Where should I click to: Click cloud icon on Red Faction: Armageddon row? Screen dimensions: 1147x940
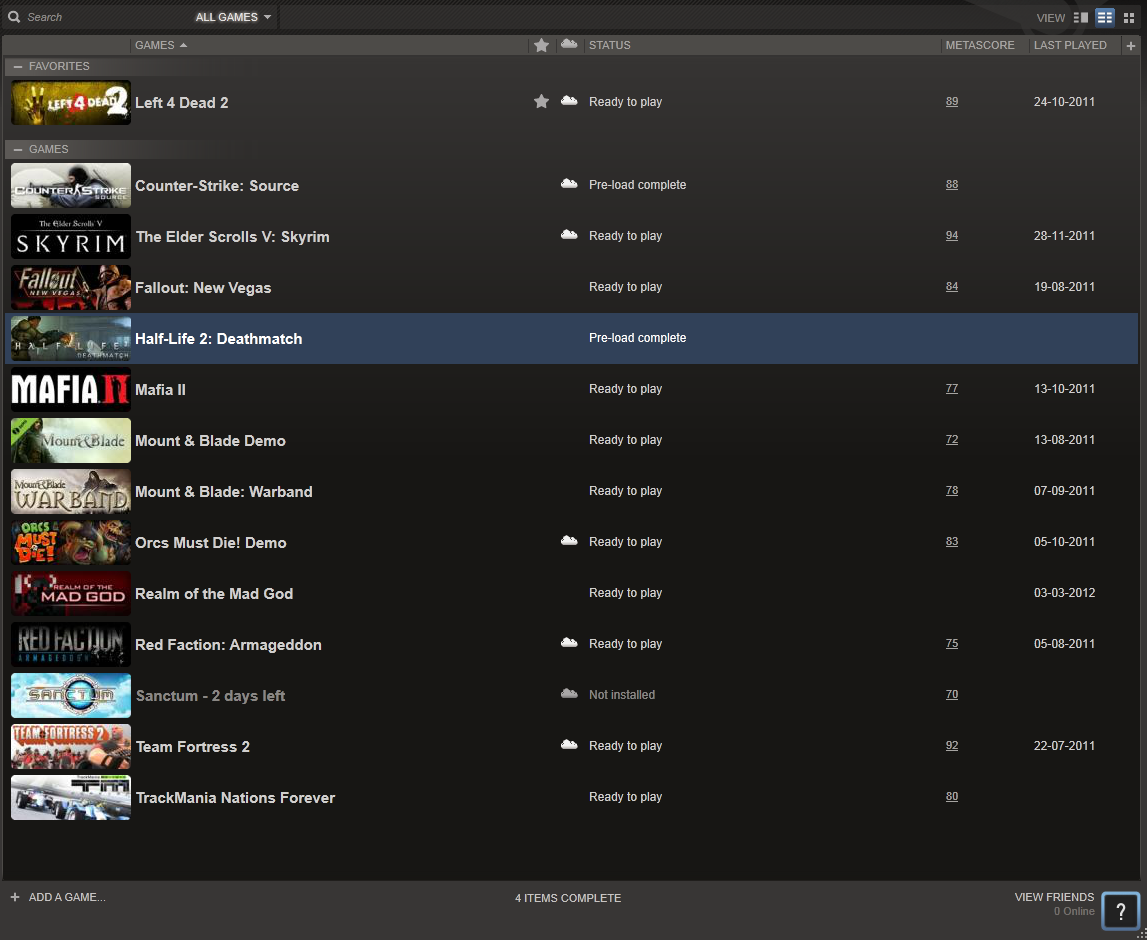(569, 643)
